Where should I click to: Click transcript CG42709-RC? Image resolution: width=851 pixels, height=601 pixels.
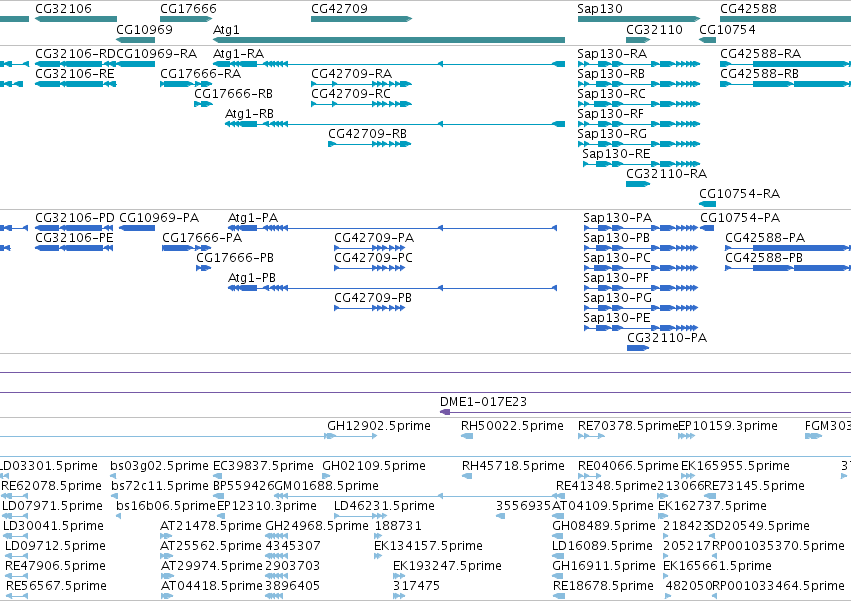(x=361, y=104)
